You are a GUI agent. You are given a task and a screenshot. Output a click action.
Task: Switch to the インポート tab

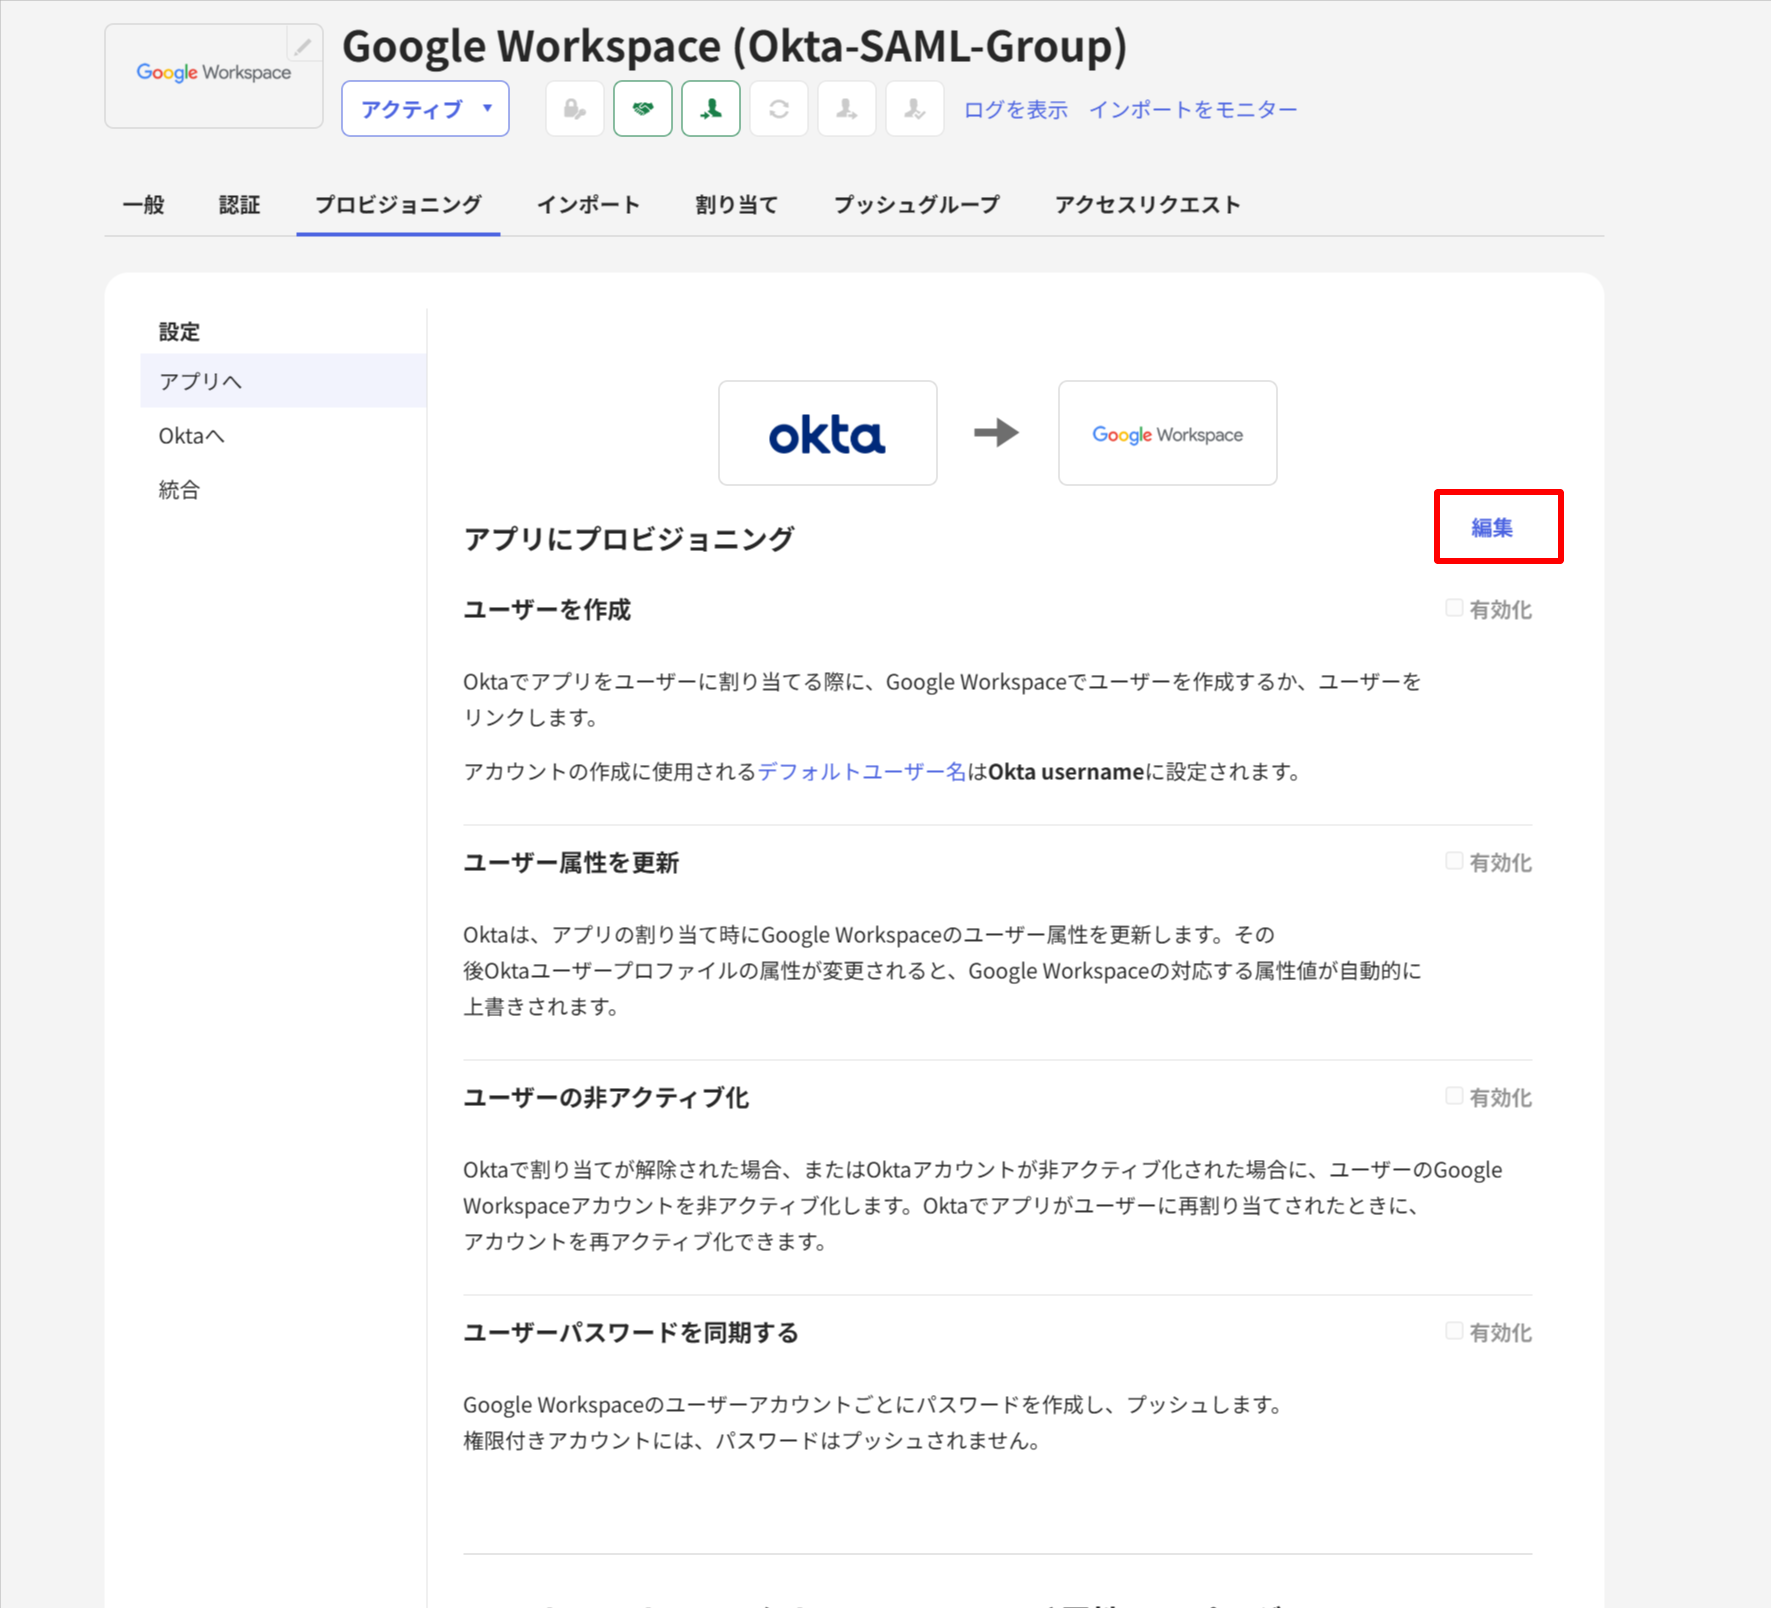click(589, 204)
